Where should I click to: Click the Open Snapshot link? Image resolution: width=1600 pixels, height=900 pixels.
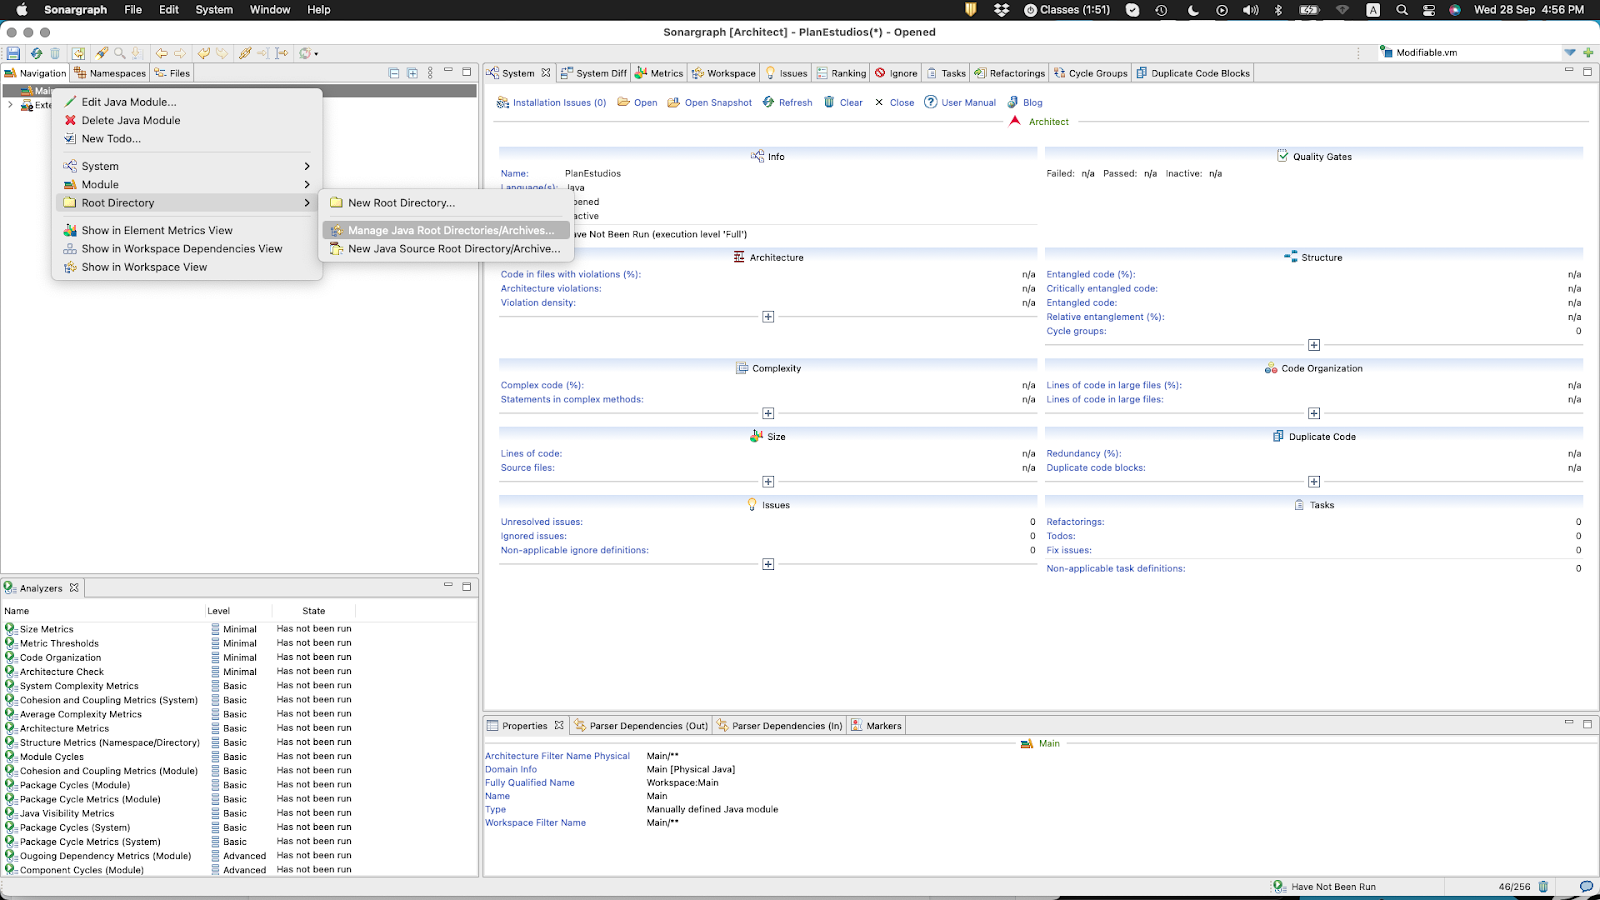[710, 103]
